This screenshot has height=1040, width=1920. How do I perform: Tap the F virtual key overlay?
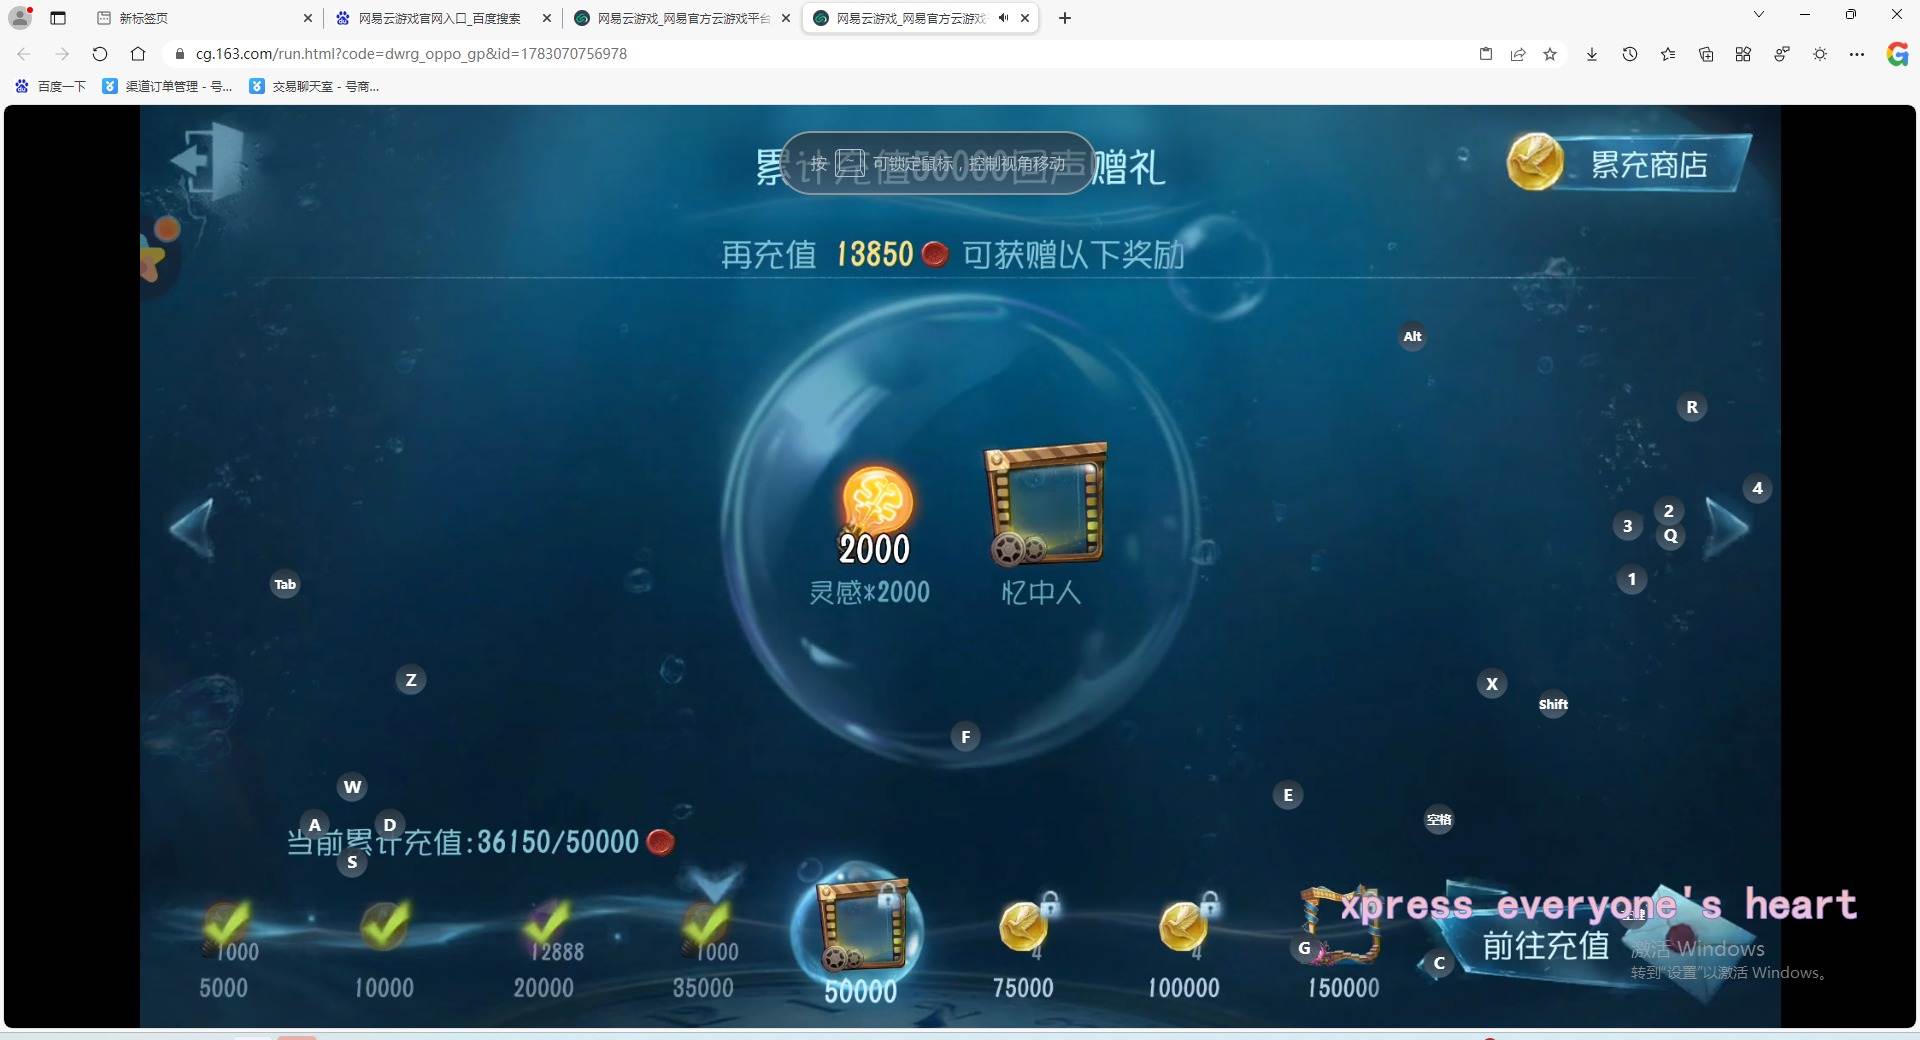click(x=965, y=737)
